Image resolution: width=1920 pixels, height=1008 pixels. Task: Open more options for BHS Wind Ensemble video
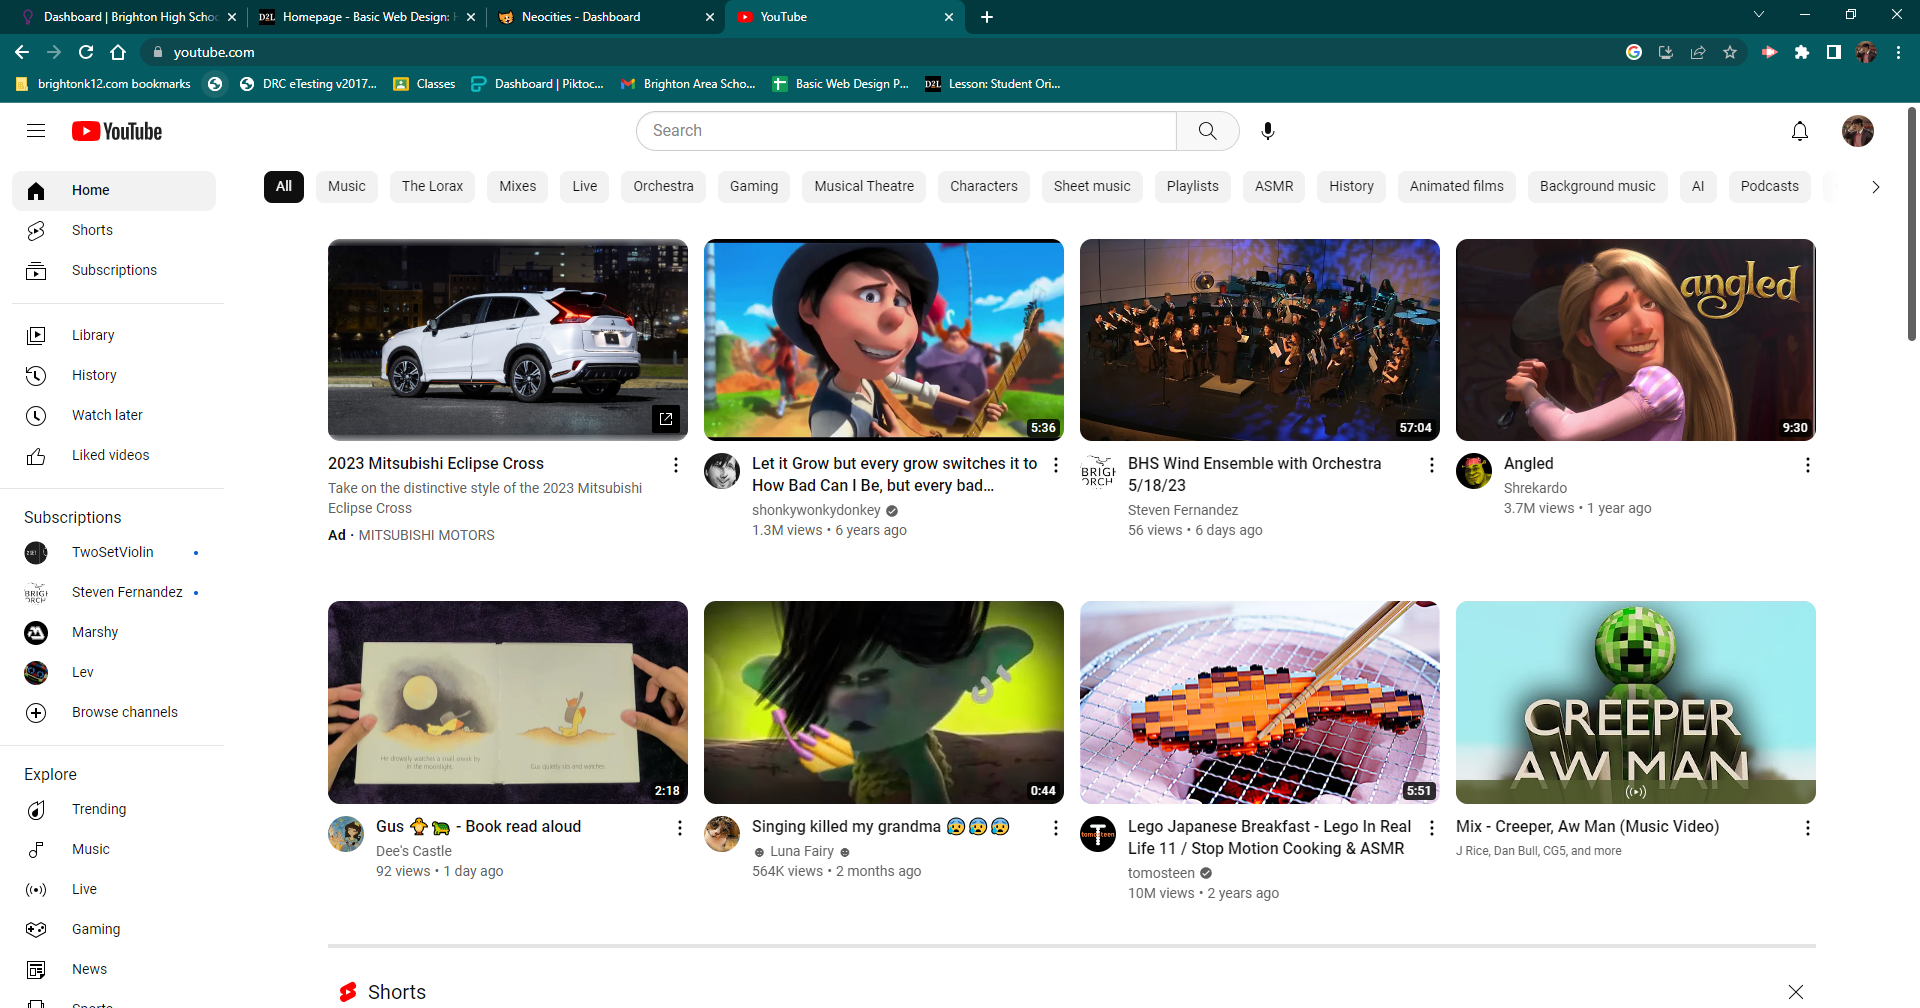tap(1431, 465)
